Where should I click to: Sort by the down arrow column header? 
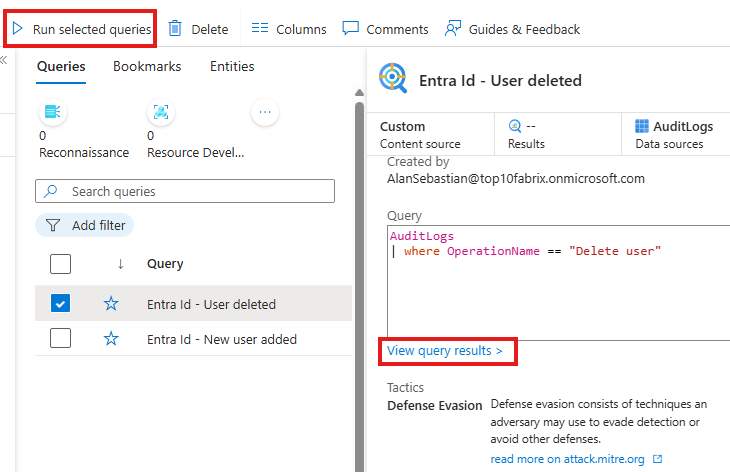pyautogui.click(x=121, y=264)
